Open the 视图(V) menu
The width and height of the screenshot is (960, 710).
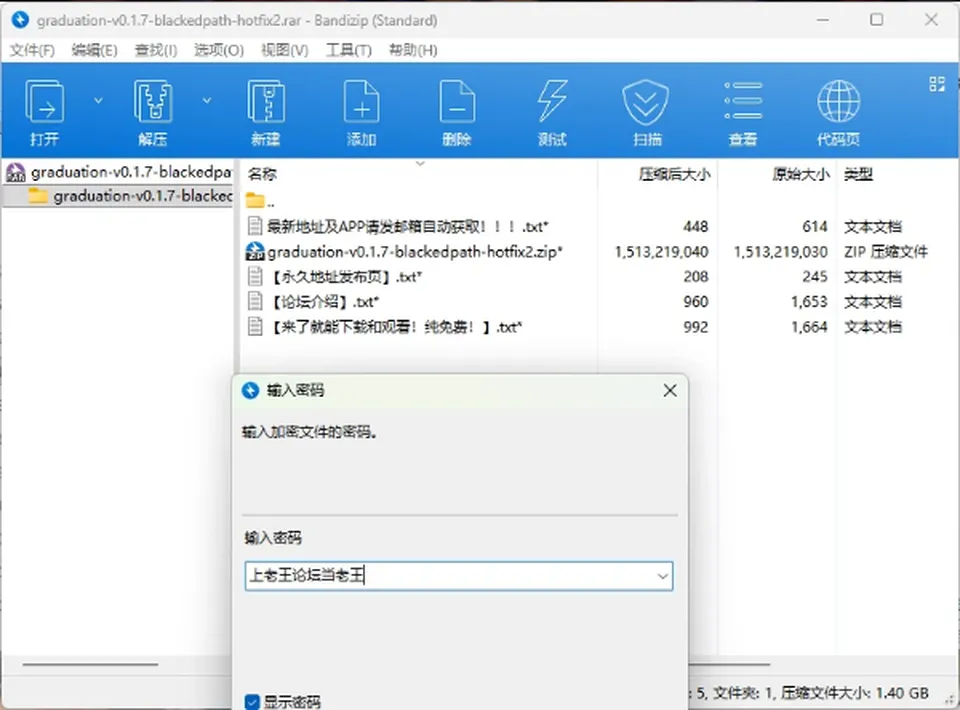click(285, 50)
